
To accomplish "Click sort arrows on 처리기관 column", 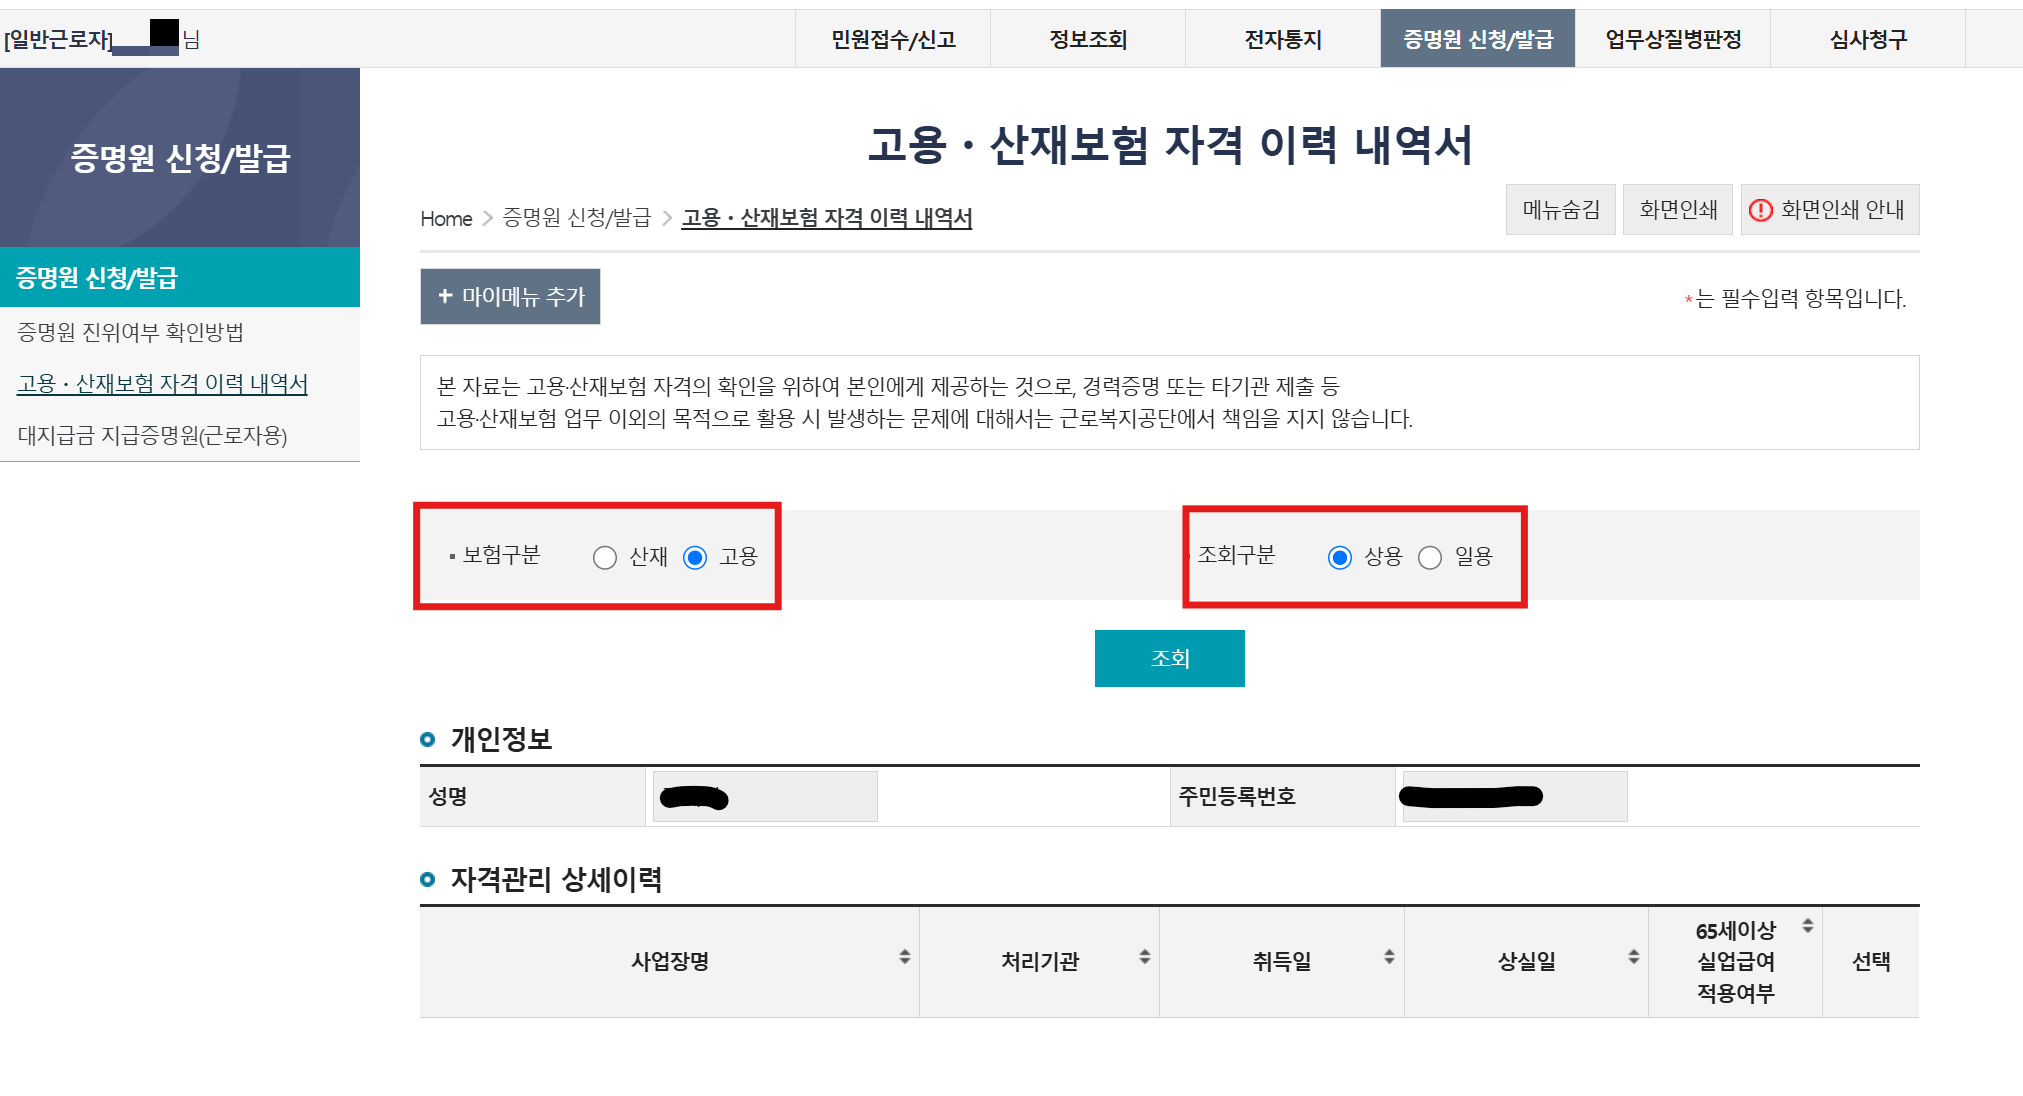I will 1144,957.
